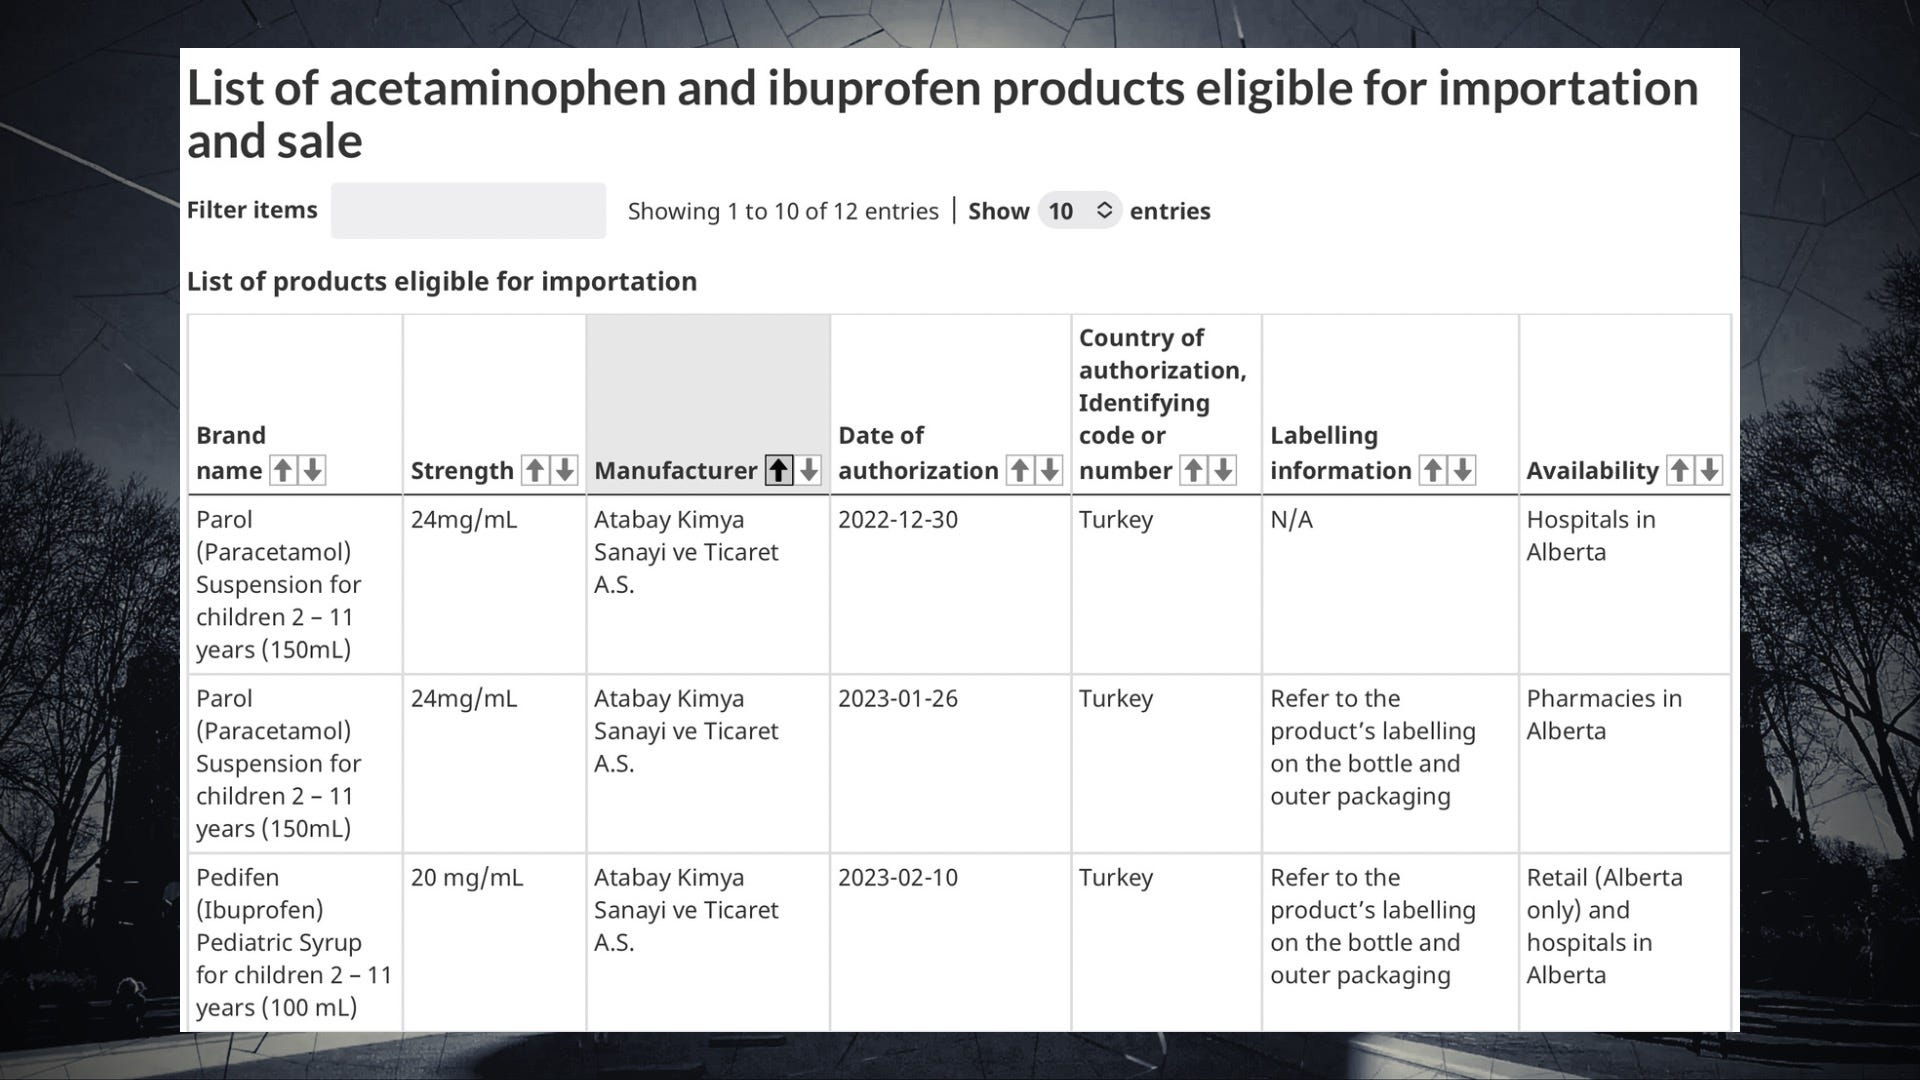Sort Brand name column ascending
This screenshot has width=1920, height=1080.
click(x=284, y=470)
